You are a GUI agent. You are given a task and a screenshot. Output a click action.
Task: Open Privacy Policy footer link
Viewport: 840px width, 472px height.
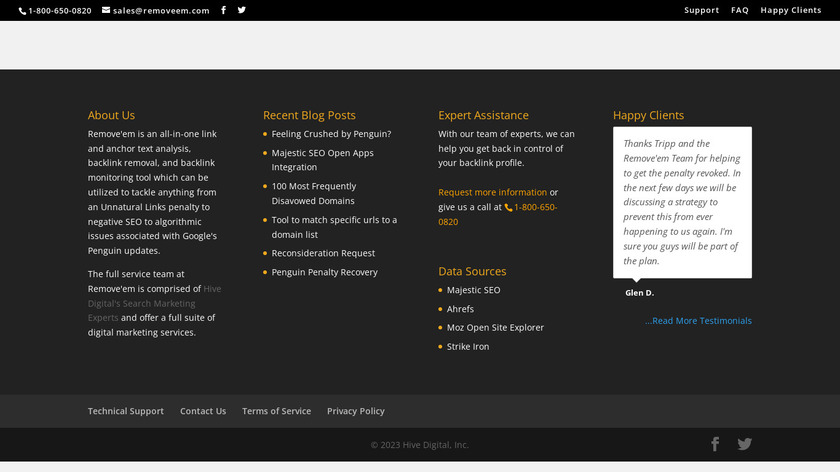(356, 411)
